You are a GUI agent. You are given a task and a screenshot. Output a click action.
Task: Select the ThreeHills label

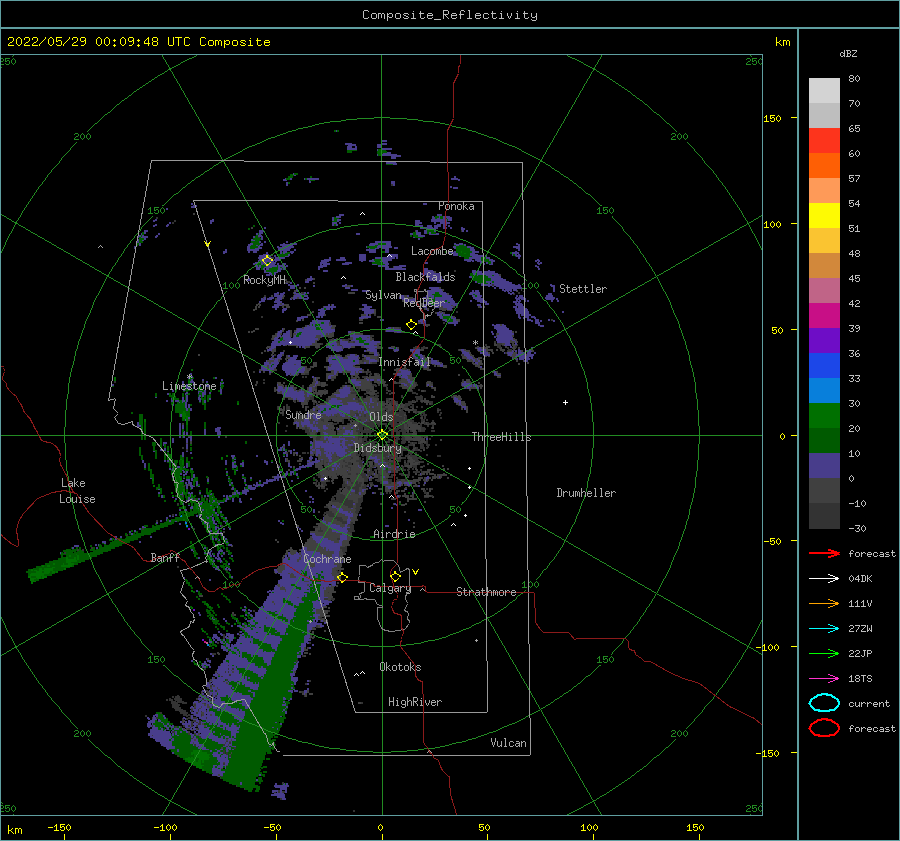(502, 437)
